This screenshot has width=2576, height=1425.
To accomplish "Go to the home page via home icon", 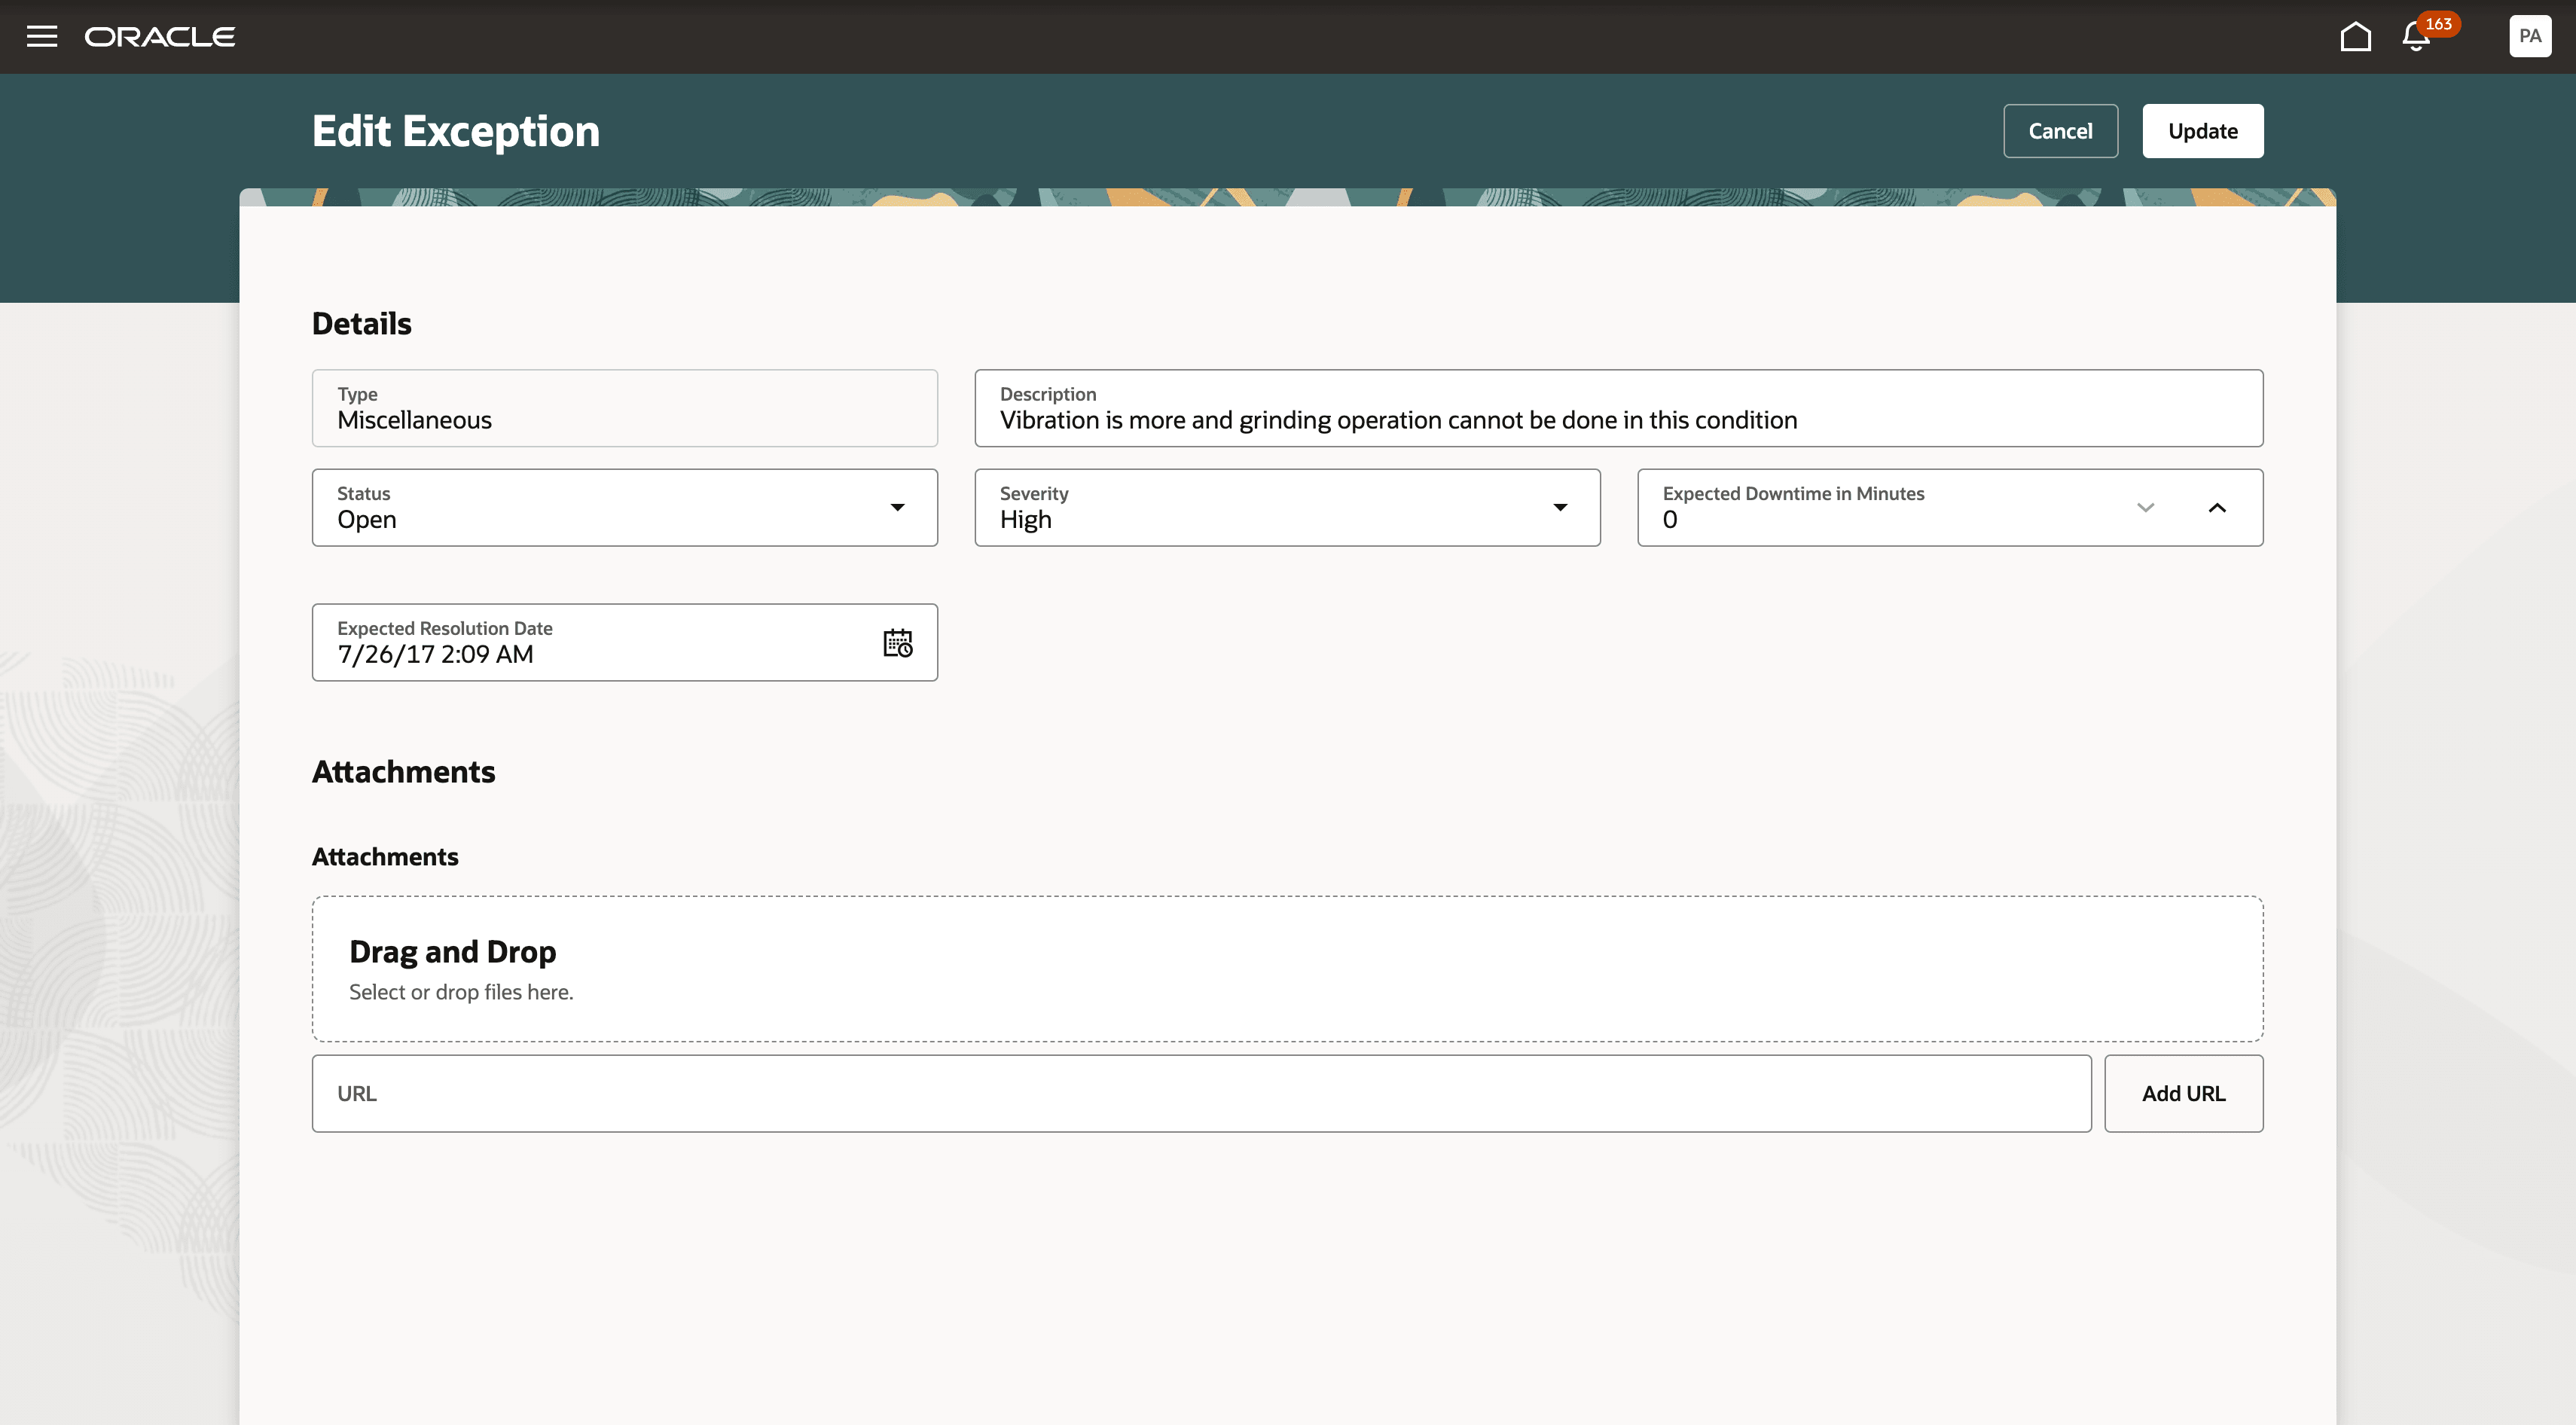I will coord(2356,37).
